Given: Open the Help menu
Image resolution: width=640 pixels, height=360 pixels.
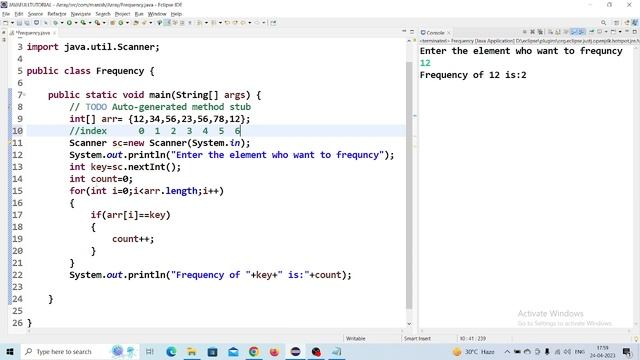Looking at the screenshot, I should (x=176, y=14).
